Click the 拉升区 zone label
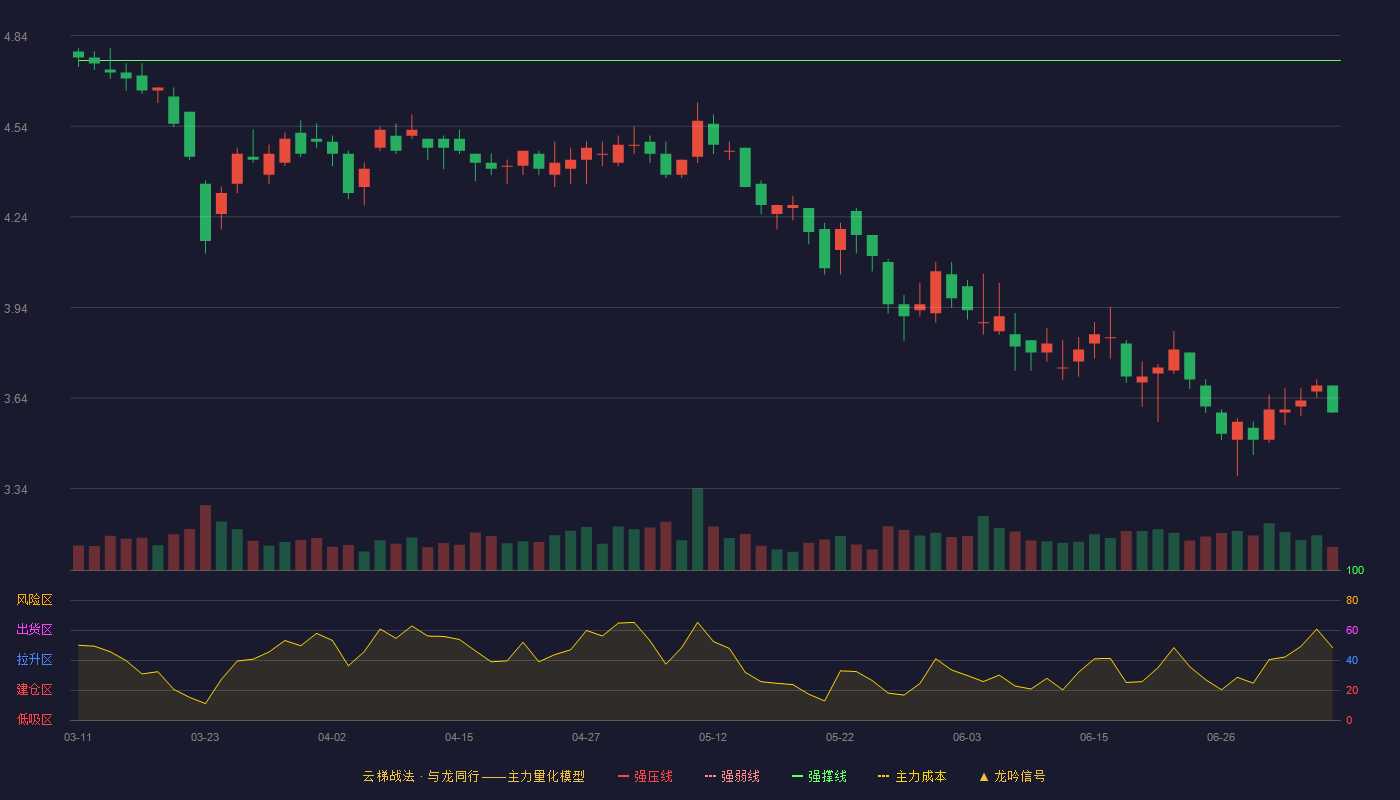This screenshot has height=800, width=1400. click(x=34, y=660)
